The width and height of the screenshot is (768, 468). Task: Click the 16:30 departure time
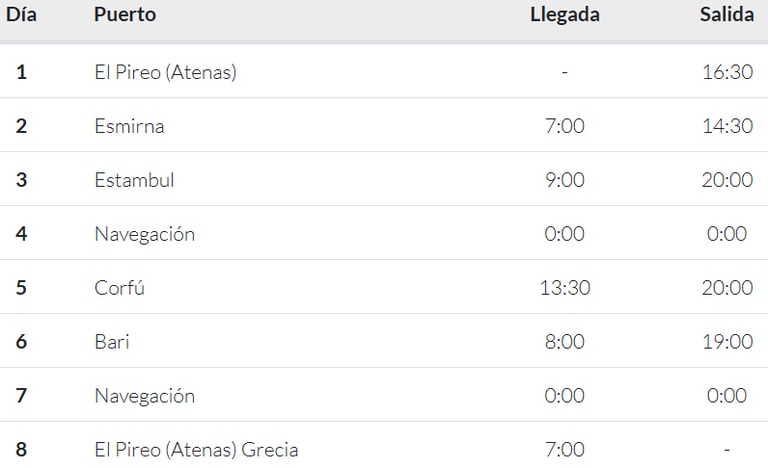[727, 73]
